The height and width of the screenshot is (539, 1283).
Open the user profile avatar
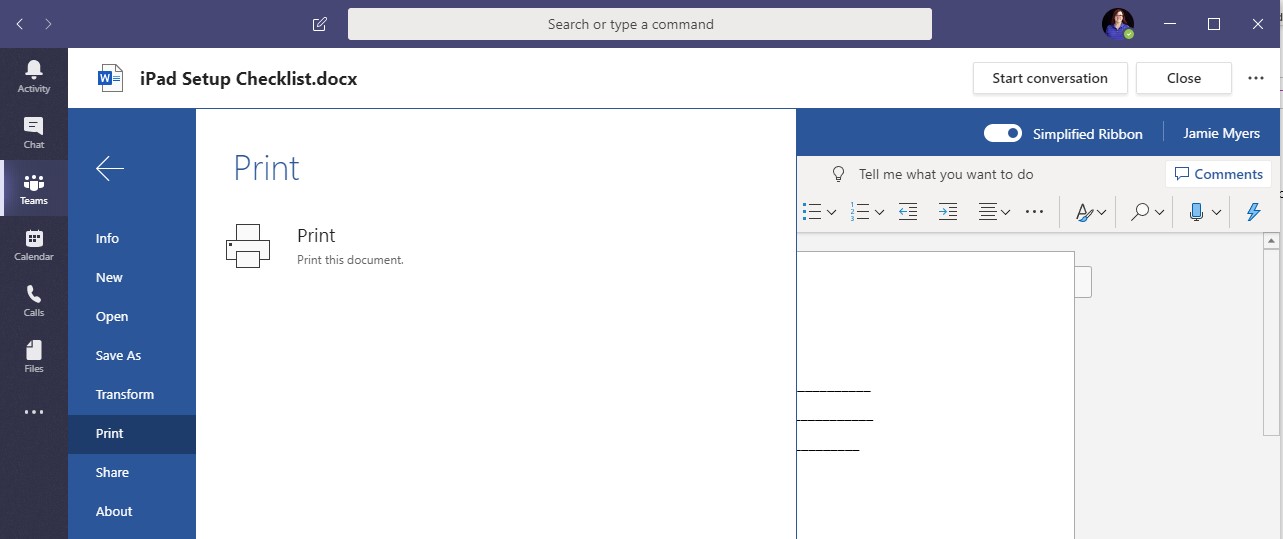point(1117,24)
